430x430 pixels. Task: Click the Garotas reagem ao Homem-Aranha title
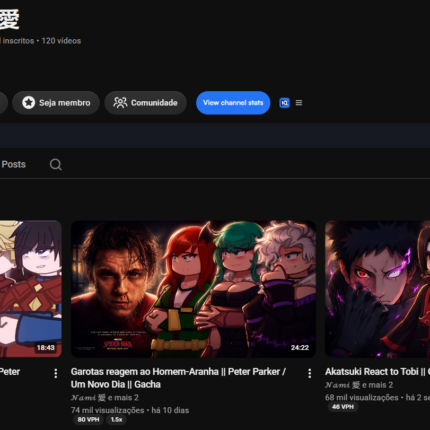178,378
